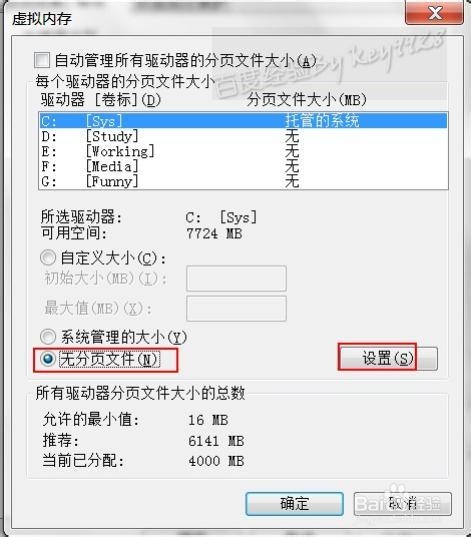The height and width of the screenshot is (537, 471).
Task: Close the Virtual Memory dialog
Action: [x=434, y=13]
